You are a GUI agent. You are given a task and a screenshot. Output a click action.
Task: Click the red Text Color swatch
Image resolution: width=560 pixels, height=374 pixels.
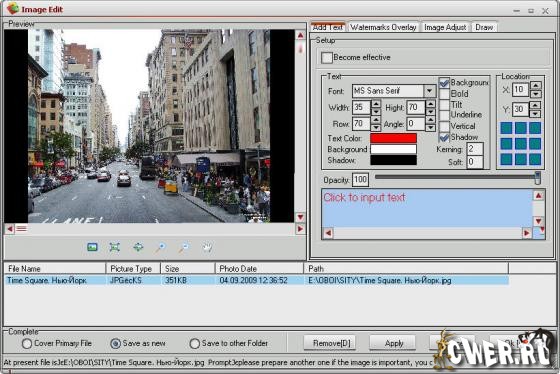pos(393,138)
